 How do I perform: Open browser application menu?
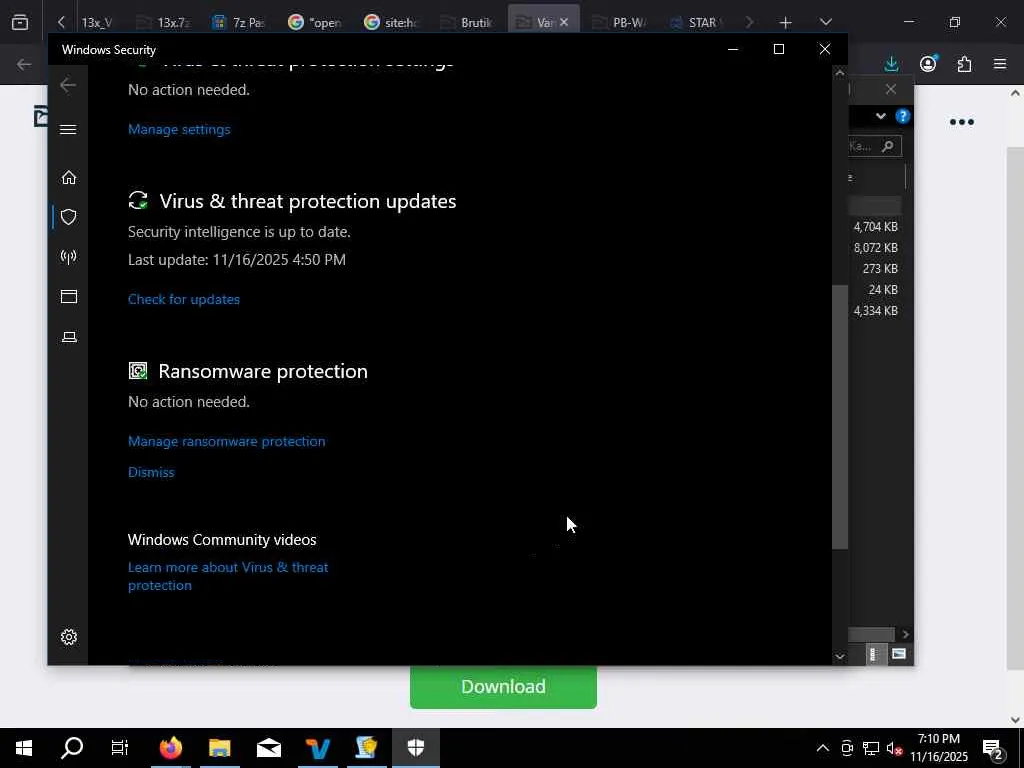(x=1000, y=64)
